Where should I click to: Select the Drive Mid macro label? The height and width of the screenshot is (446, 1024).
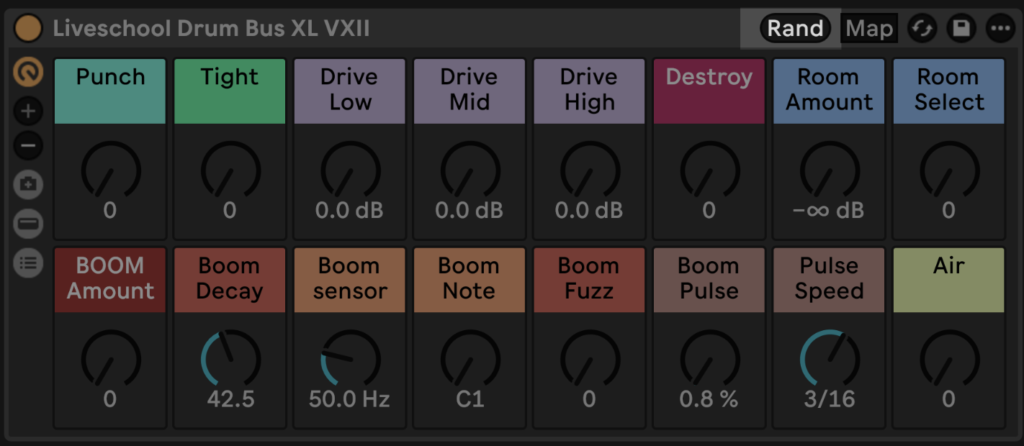470,91
